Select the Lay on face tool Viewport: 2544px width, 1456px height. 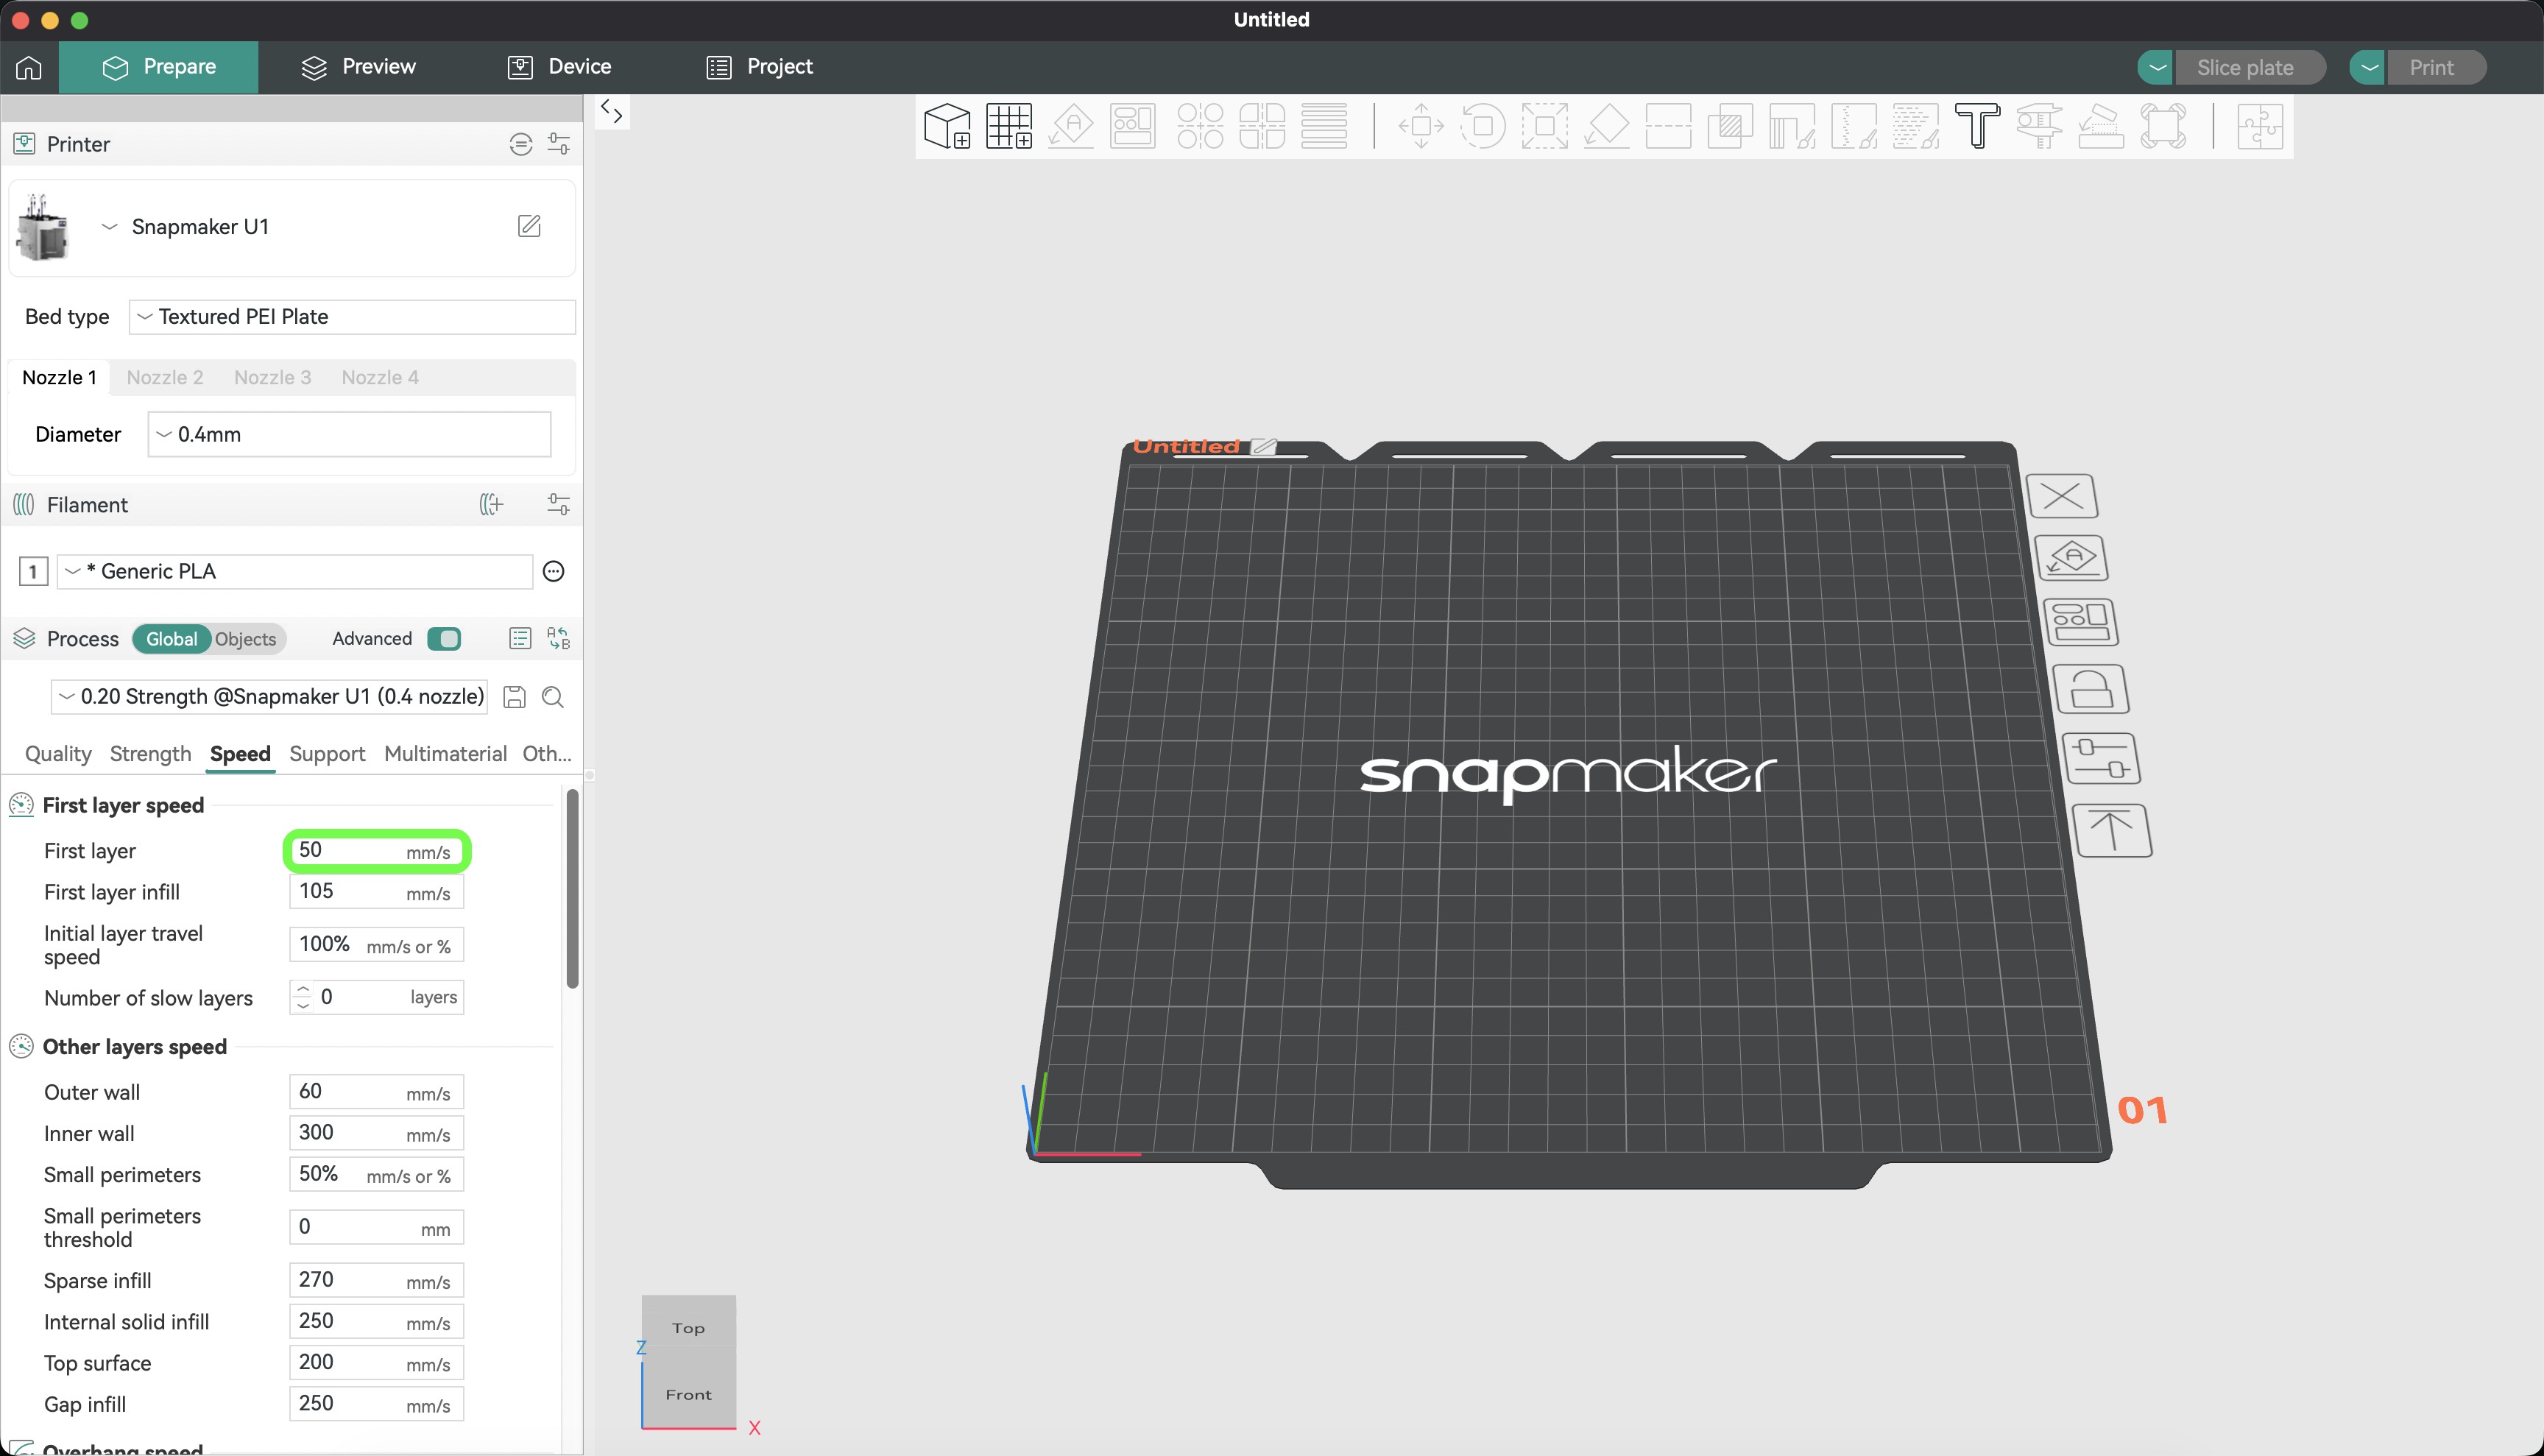click(1607, 126)
